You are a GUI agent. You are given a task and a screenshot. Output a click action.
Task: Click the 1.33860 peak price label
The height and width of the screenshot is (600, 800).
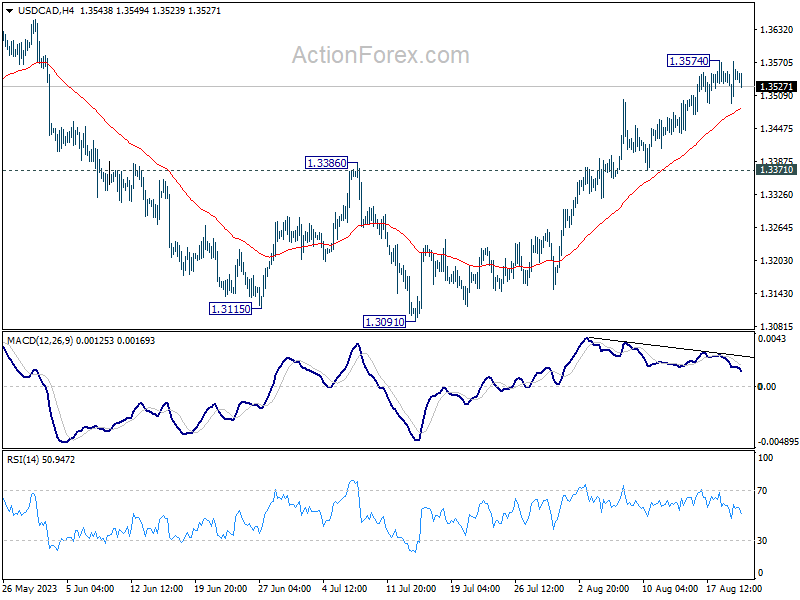(x=327, y=163)
